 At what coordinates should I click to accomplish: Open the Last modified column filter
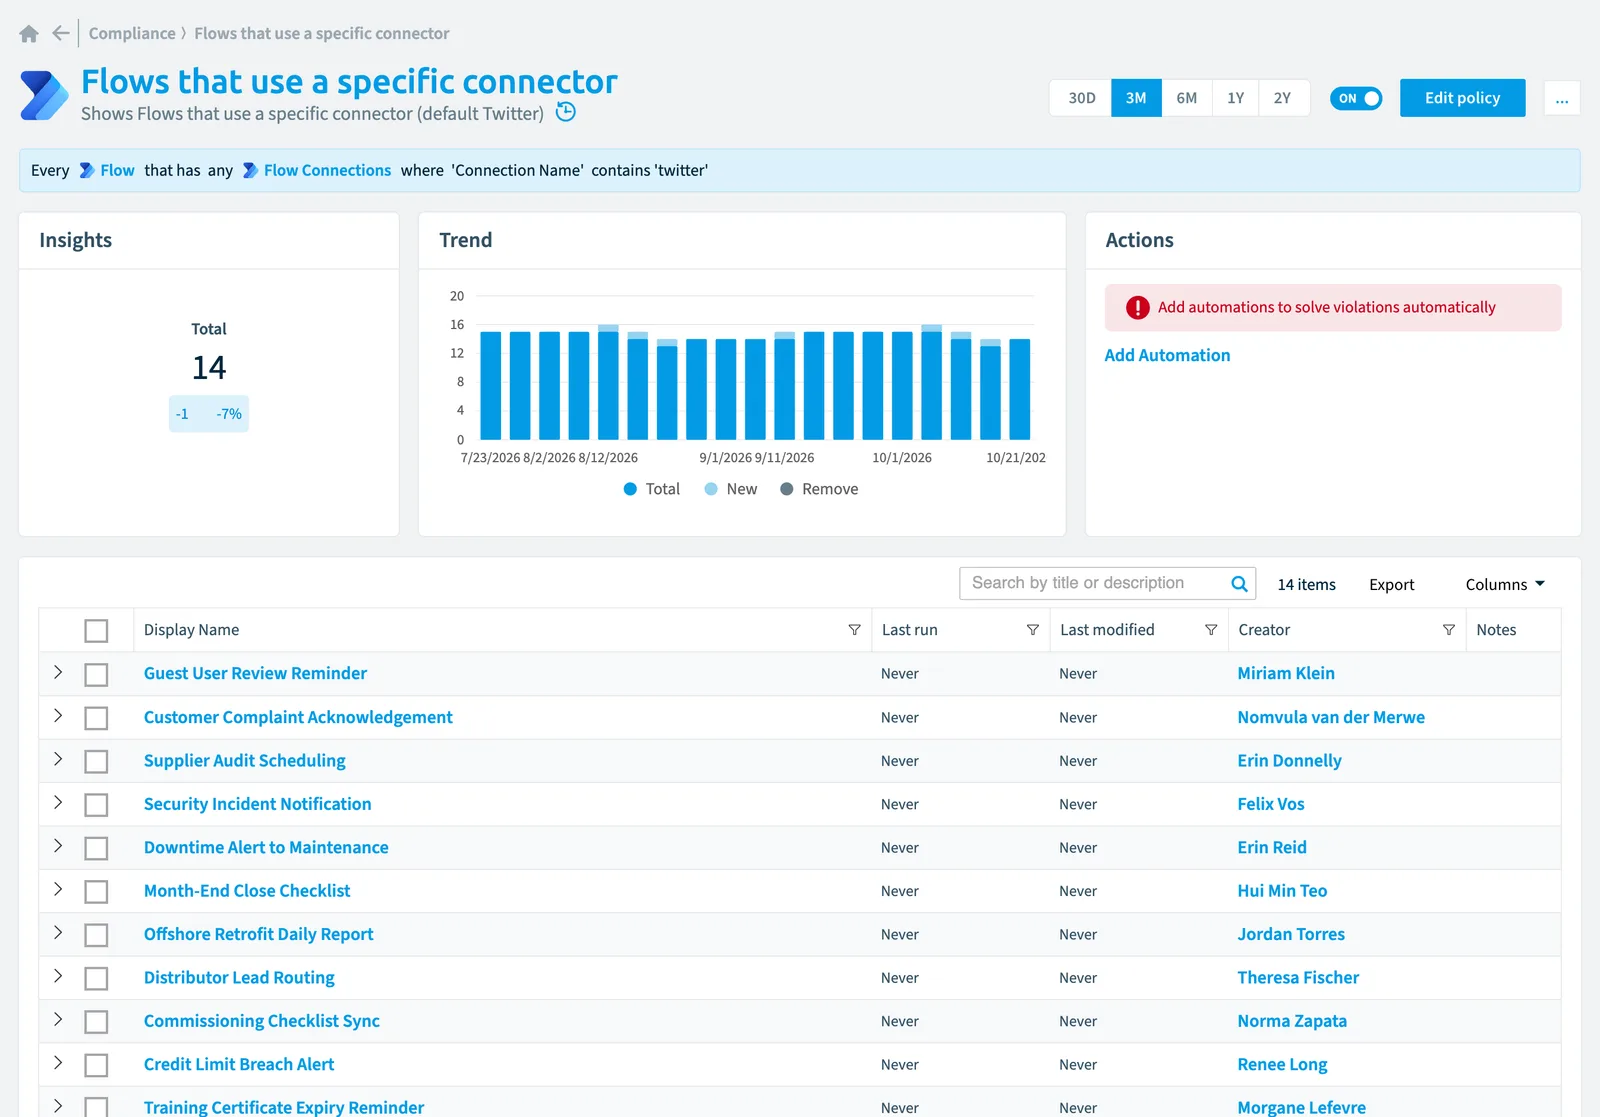[1211, 630]
